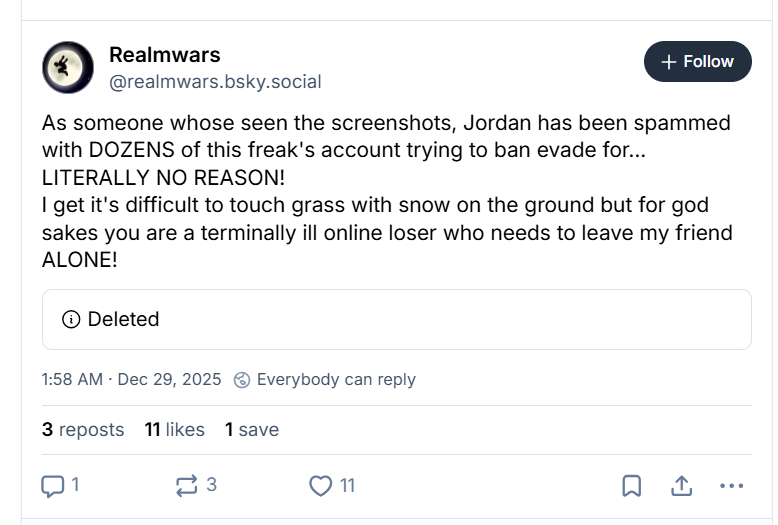Visit the @realmwars.bsky.social handle link
Viewport: 778px width, 525px height.
coord(215,82)
